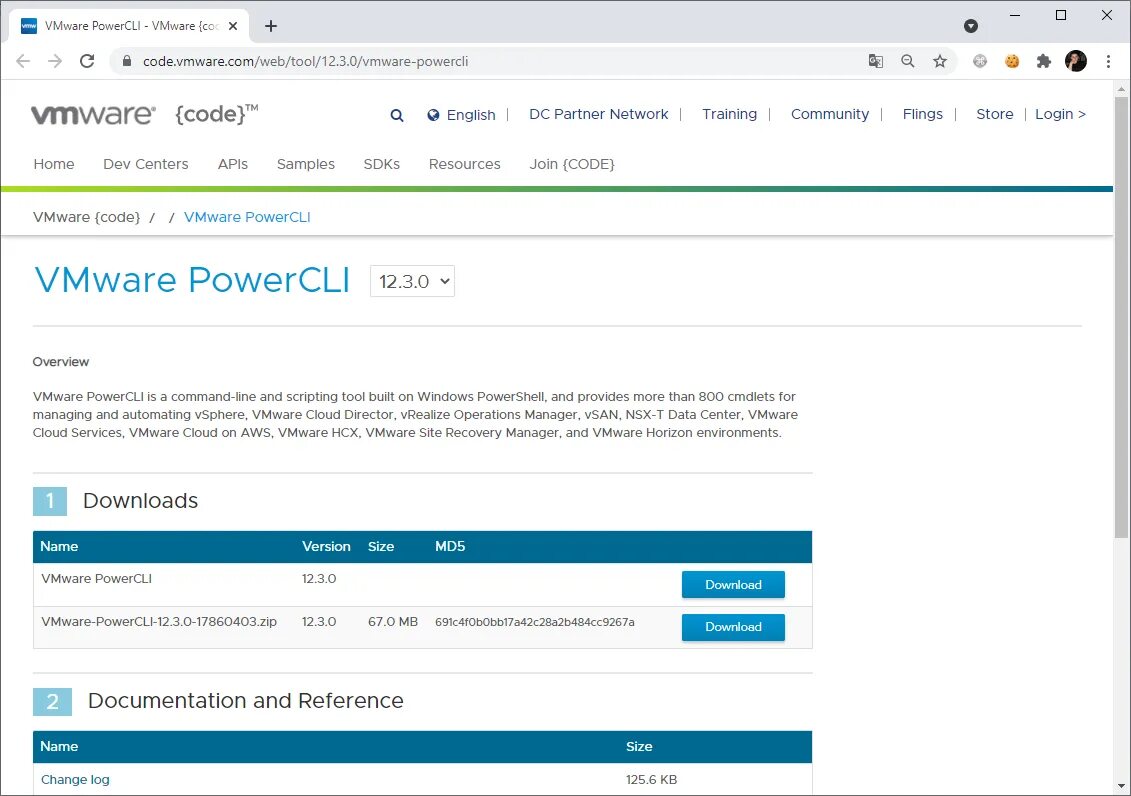The height and width of the screenshot is (796, 1131).
Task: Open the zoom magnifier icon in address bar
Action: (x=907, y=61)
